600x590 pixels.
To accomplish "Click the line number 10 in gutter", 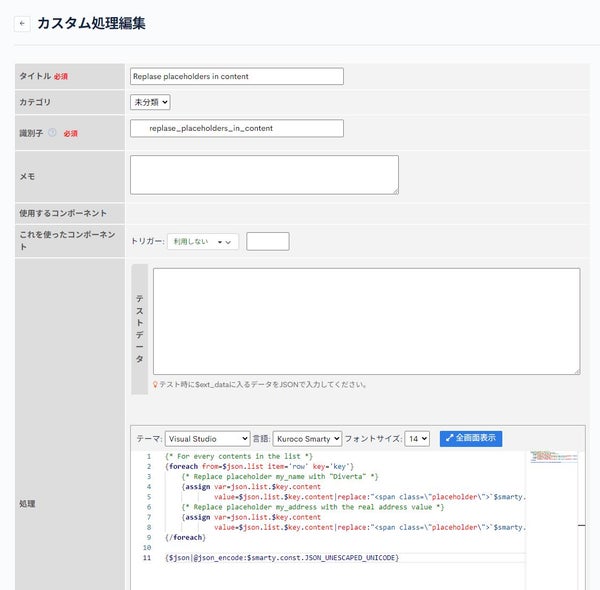I will click(x=147, y=548).
